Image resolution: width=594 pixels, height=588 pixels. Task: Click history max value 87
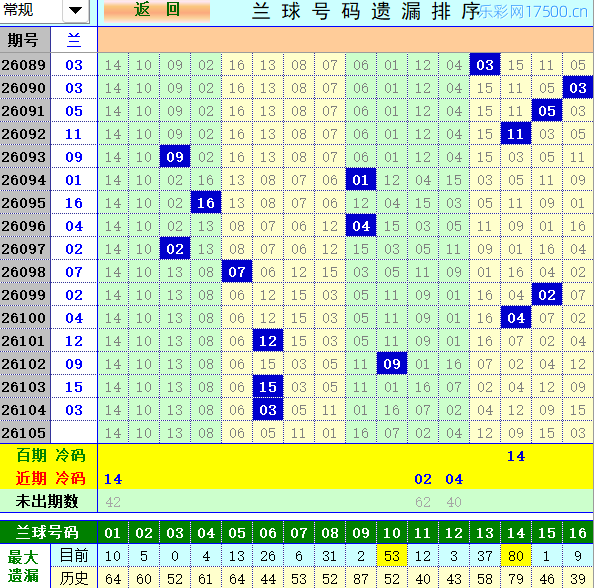pyautogui.click(x=361, y=579)
